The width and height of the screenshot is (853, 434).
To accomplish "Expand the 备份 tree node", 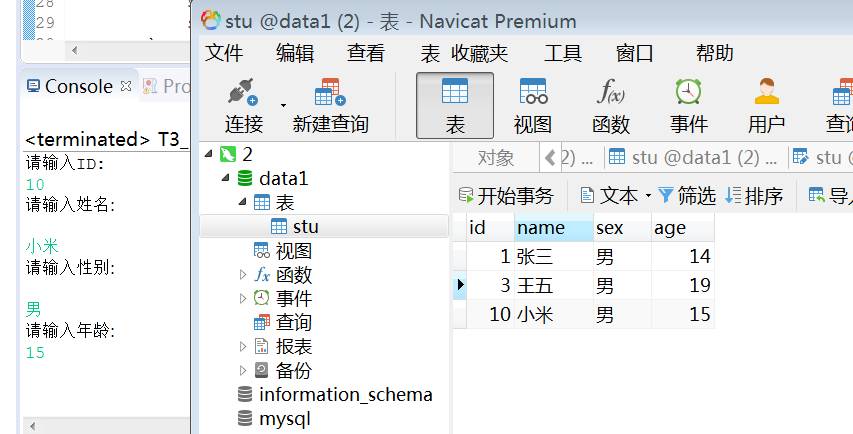I will tap(243, 370).
